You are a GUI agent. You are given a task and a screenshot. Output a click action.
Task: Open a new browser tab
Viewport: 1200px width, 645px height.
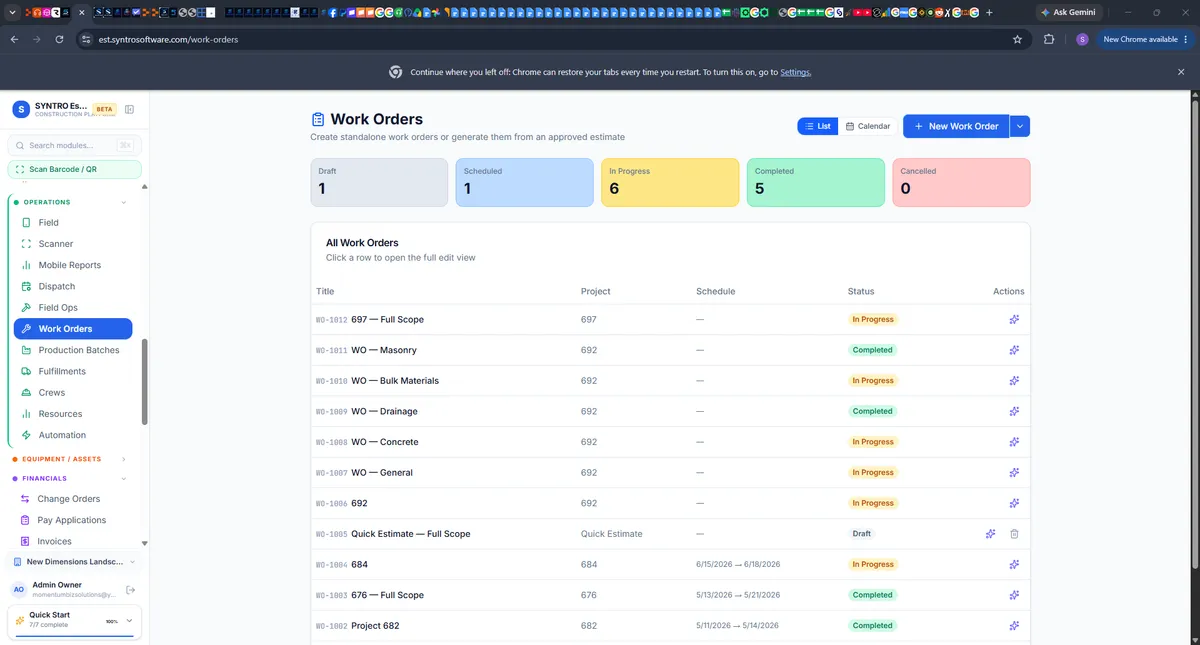click(x=990, y=12)
